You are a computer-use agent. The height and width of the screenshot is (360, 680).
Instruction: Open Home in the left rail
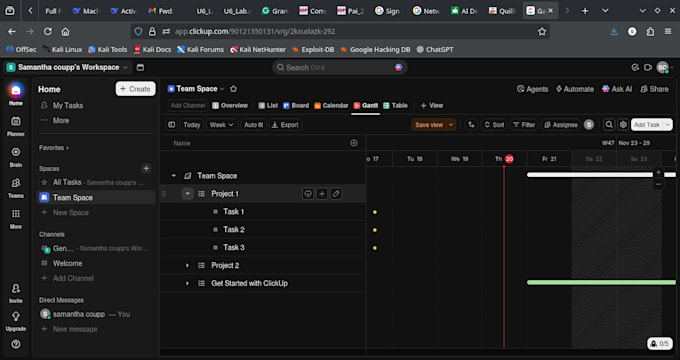point(16,94)
